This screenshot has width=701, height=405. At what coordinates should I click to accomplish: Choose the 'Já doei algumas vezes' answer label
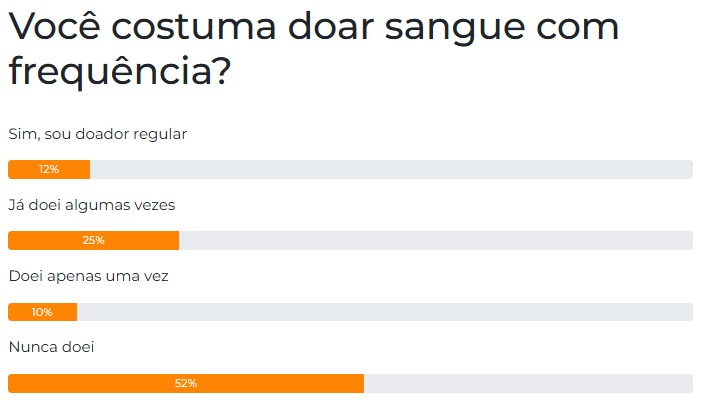(x=92, y=205)
